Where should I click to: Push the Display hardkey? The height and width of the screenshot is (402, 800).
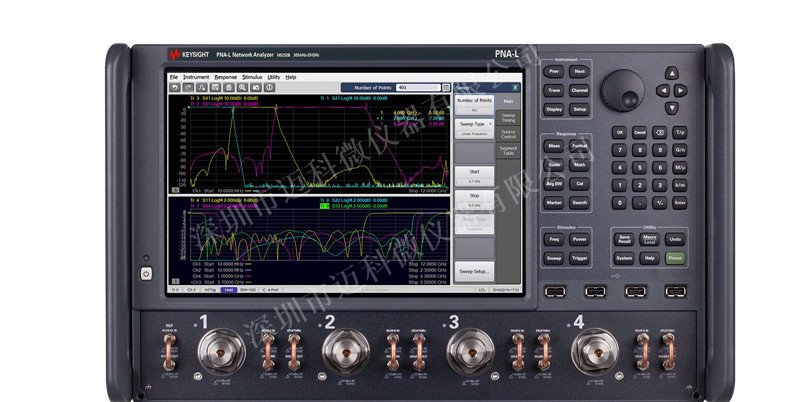(554, 109)
